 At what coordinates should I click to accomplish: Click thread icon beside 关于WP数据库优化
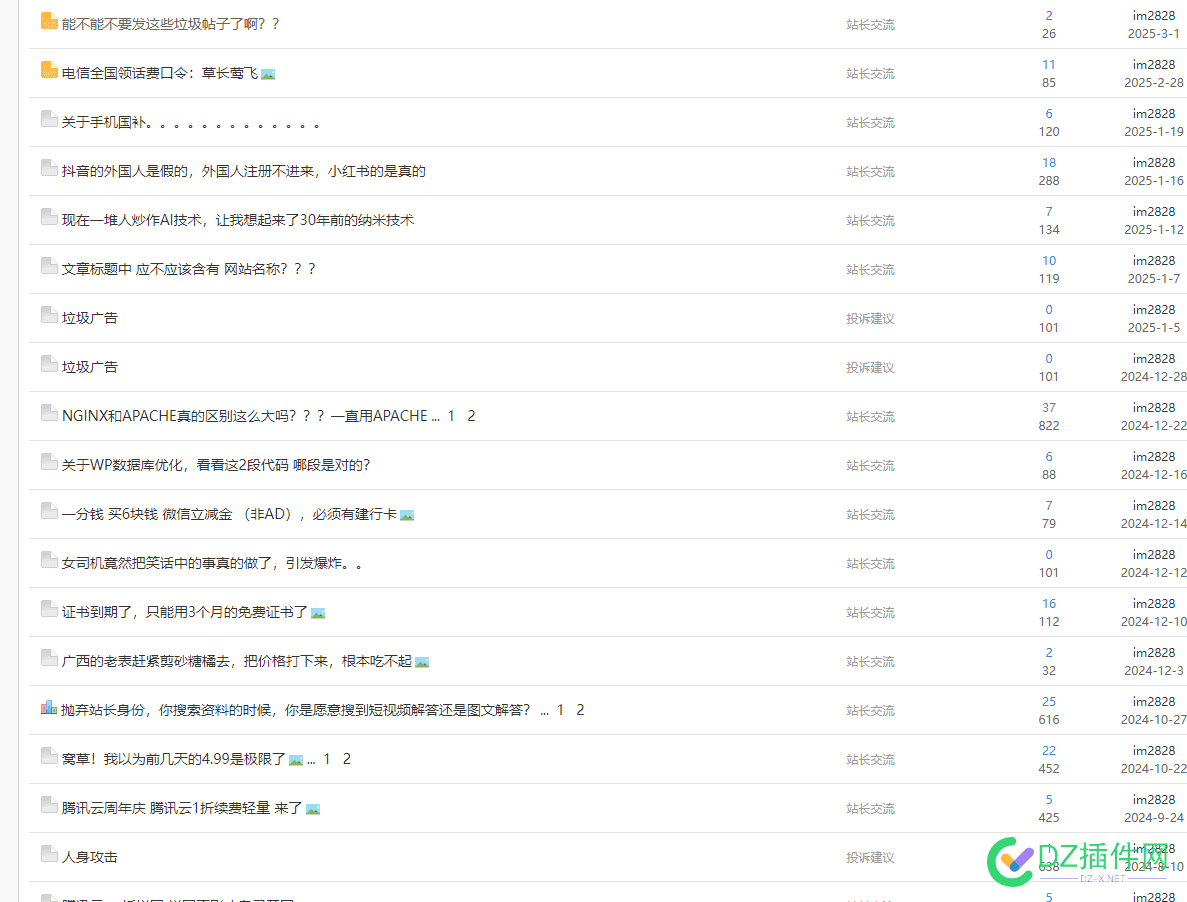tap(49, 462)
